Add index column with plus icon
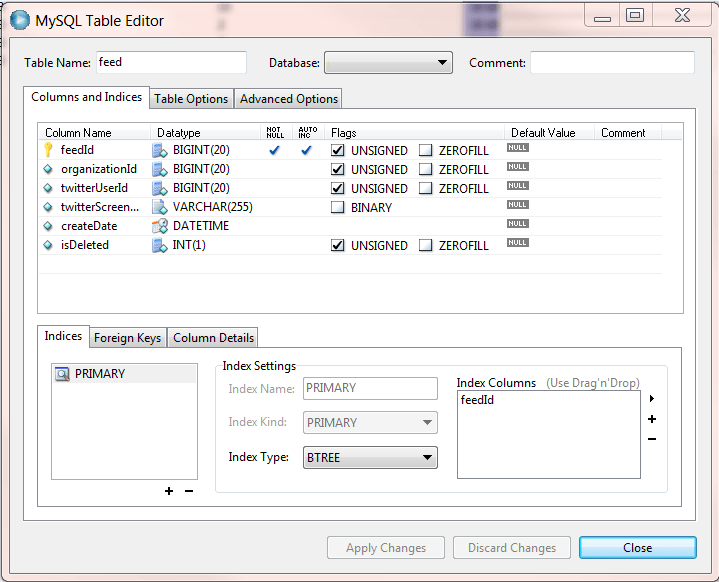The image size is (719, 582). click(x=652, y=419)
